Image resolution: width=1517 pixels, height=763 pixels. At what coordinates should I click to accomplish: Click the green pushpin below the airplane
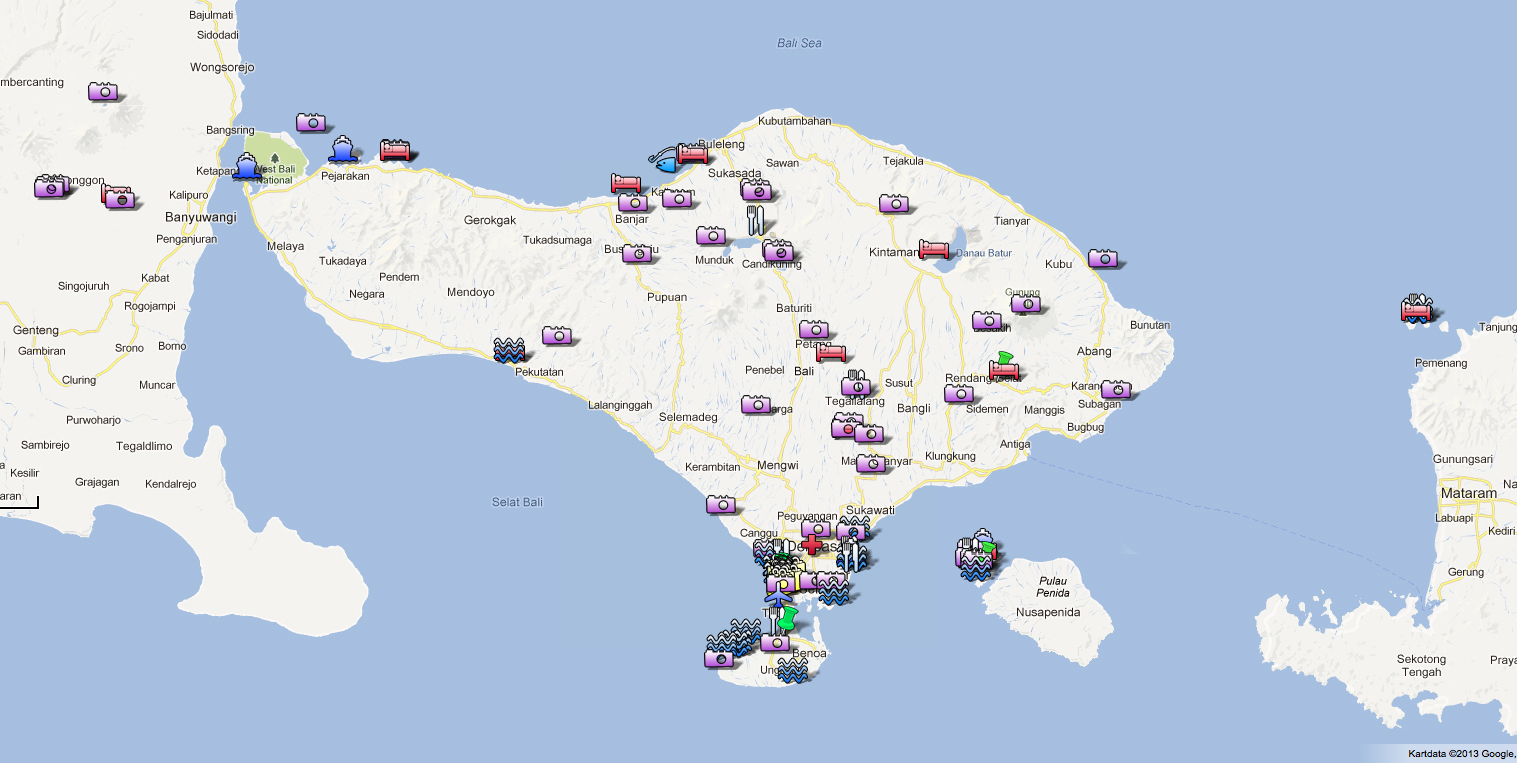(x=789, y=618)
